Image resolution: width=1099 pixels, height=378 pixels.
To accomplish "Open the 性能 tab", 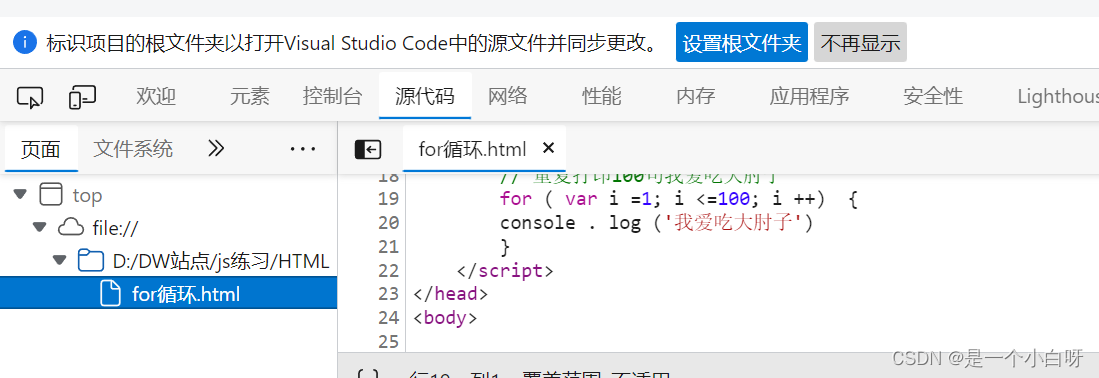I will click(601, 96).
